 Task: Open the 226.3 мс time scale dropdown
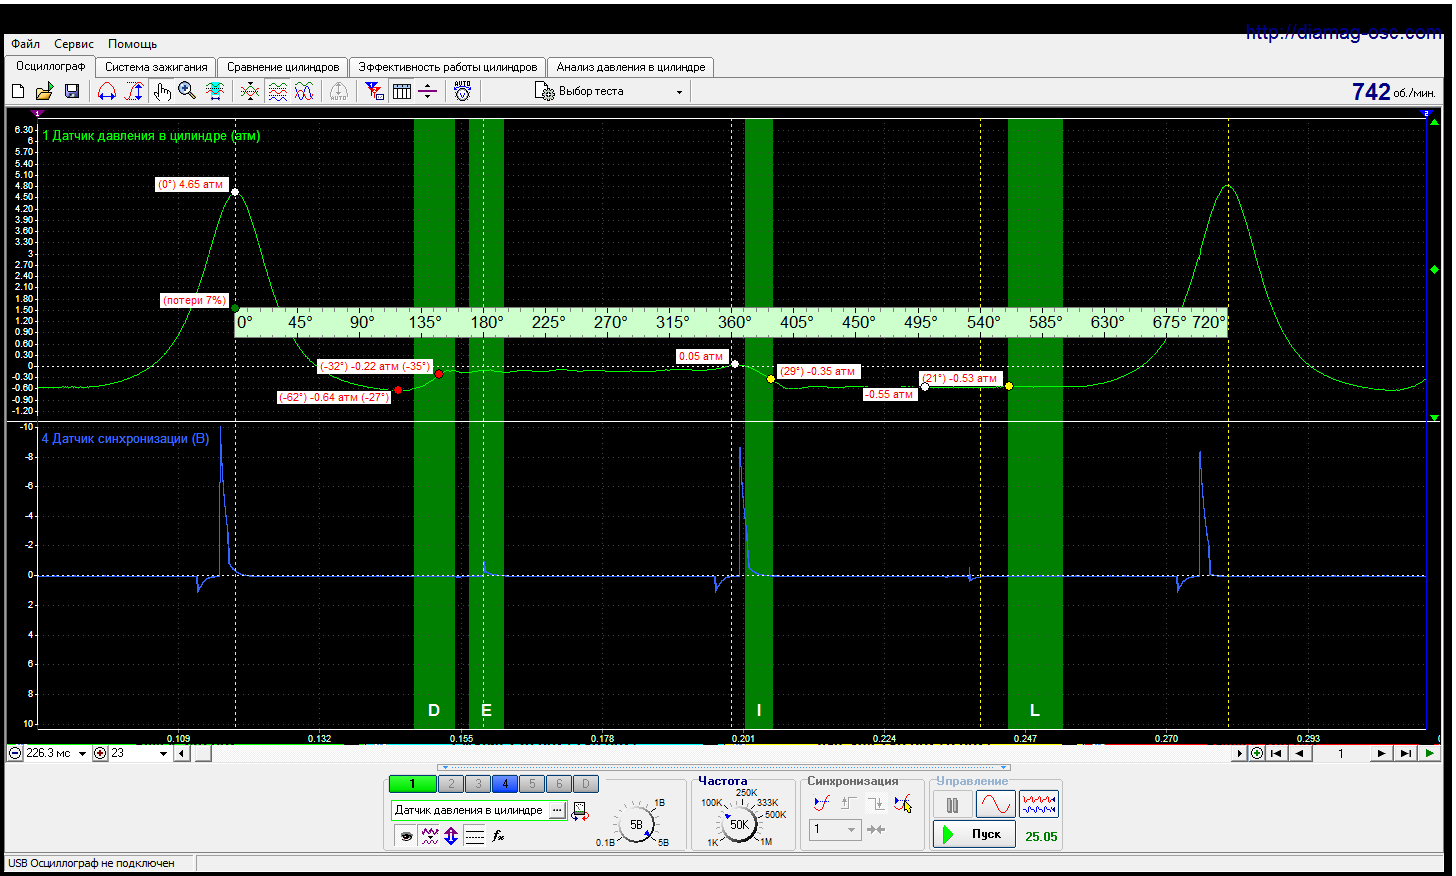83,753
